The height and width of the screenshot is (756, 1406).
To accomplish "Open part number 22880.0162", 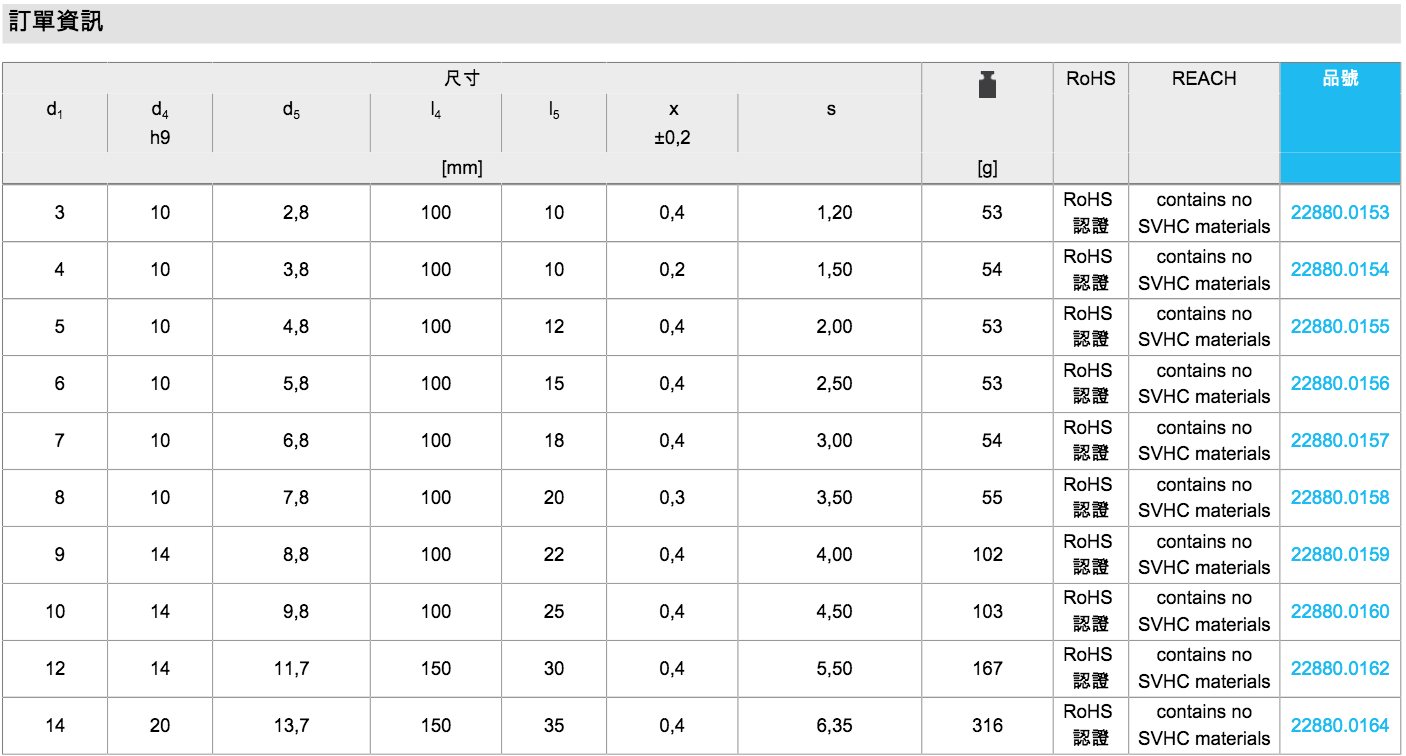I will click(1339, 669).
